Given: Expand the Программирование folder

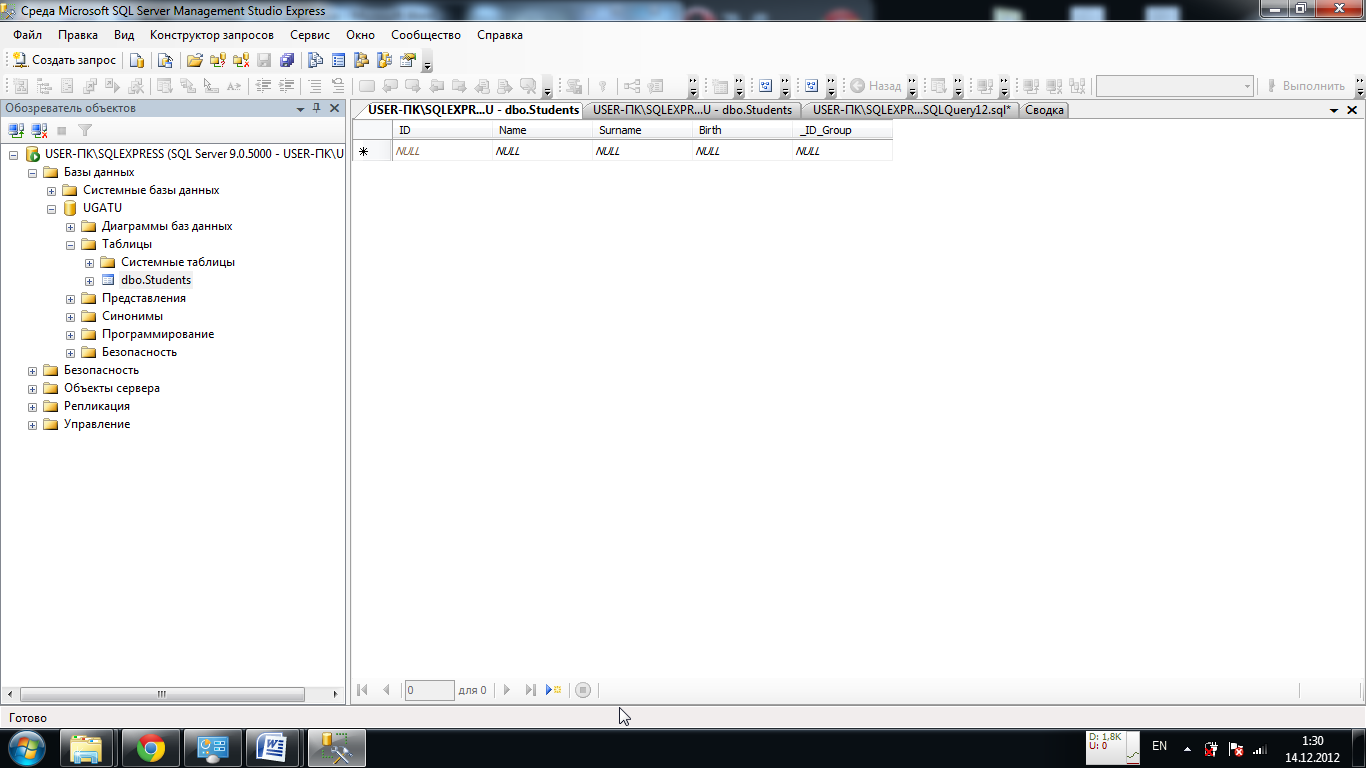Looking at the screenshot, I should (x=71, y=334).
